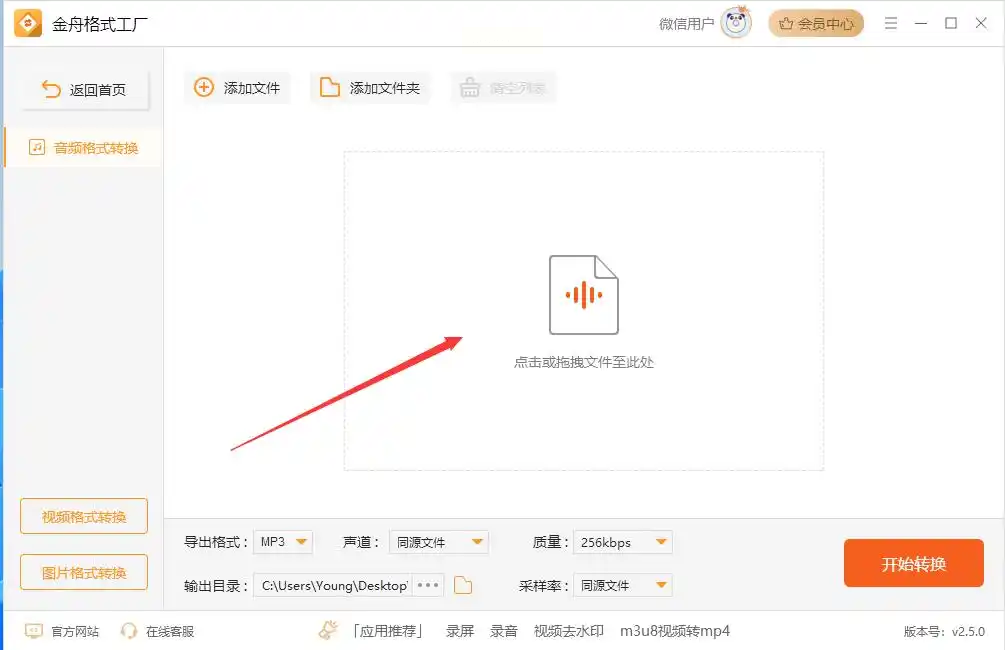Contact 在线客服 online support
Viewport: 1005px width, 650px height.
click(170, 631)
